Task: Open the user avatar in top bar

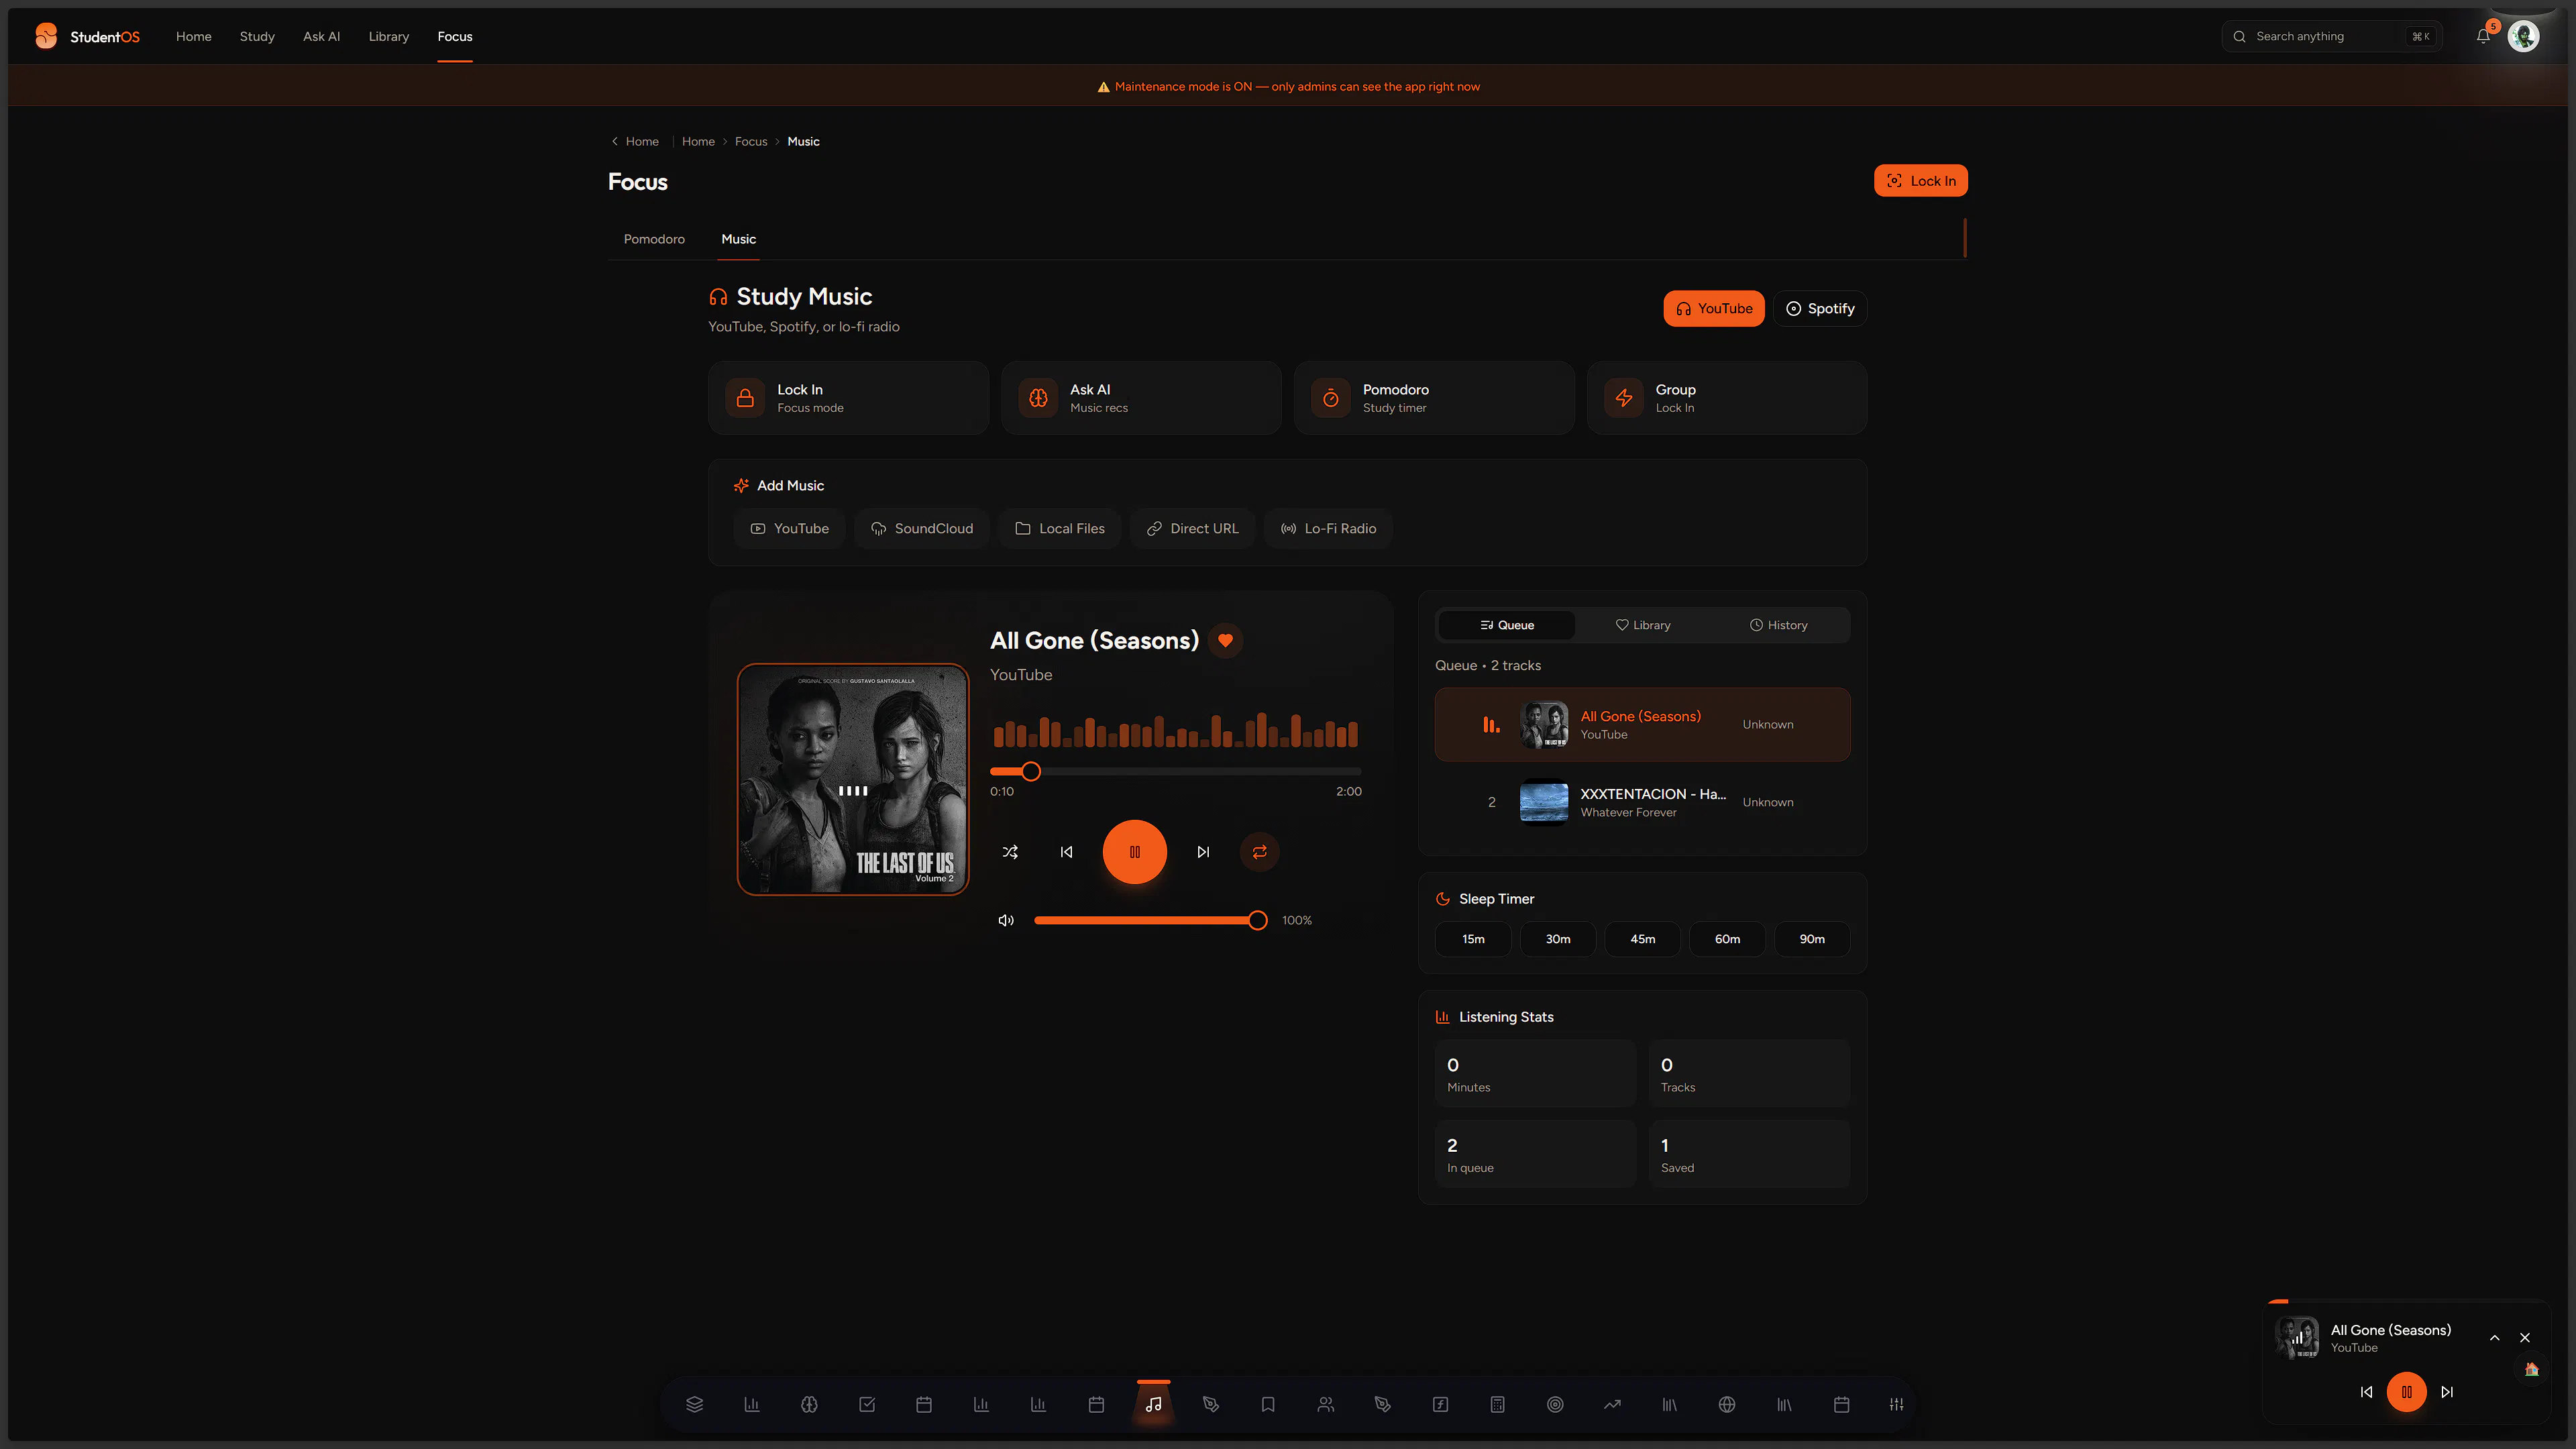Action: (2523, 36)
